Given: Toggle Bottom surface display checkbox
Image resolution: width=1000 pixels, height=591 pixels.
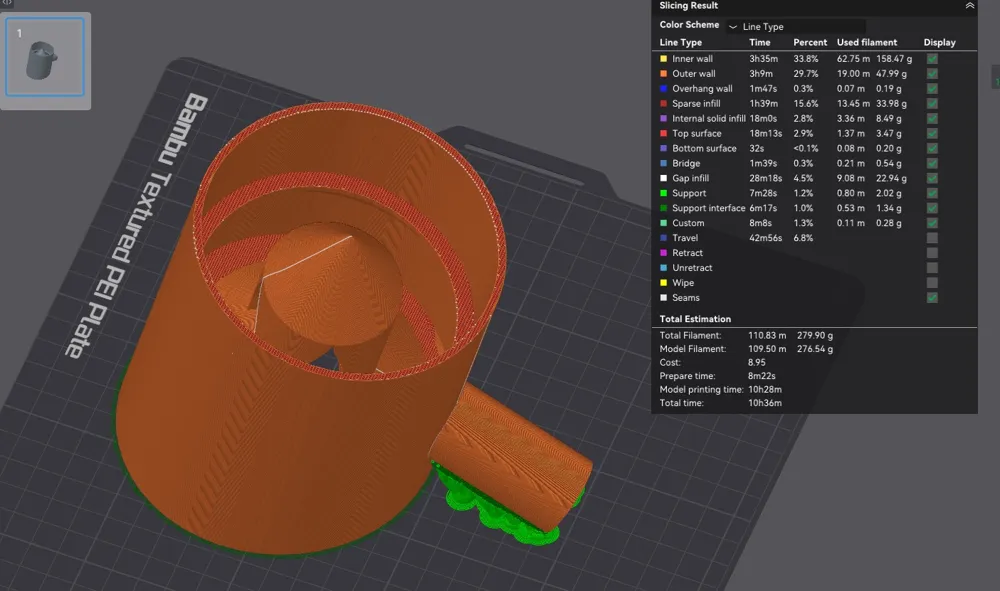Looking at the screenshot, I should (932, 148).
